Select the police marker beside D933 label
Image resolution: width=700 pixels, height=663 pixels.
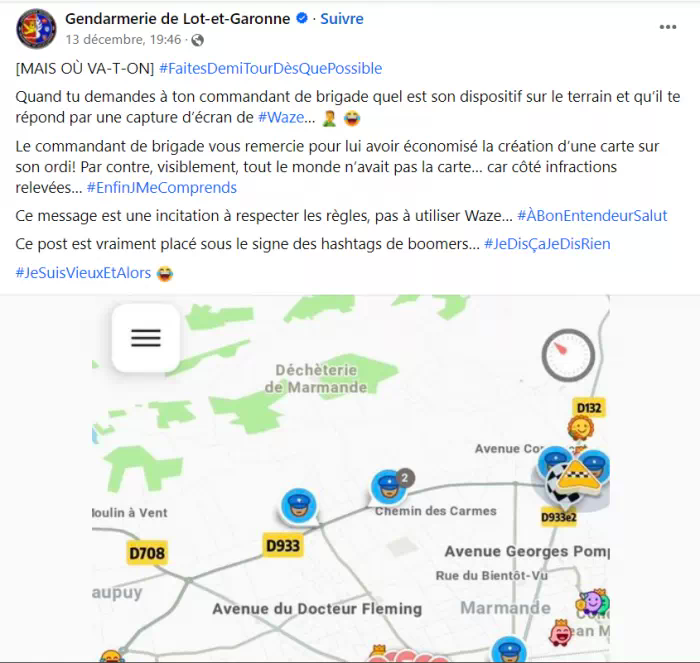coord(299,506)
